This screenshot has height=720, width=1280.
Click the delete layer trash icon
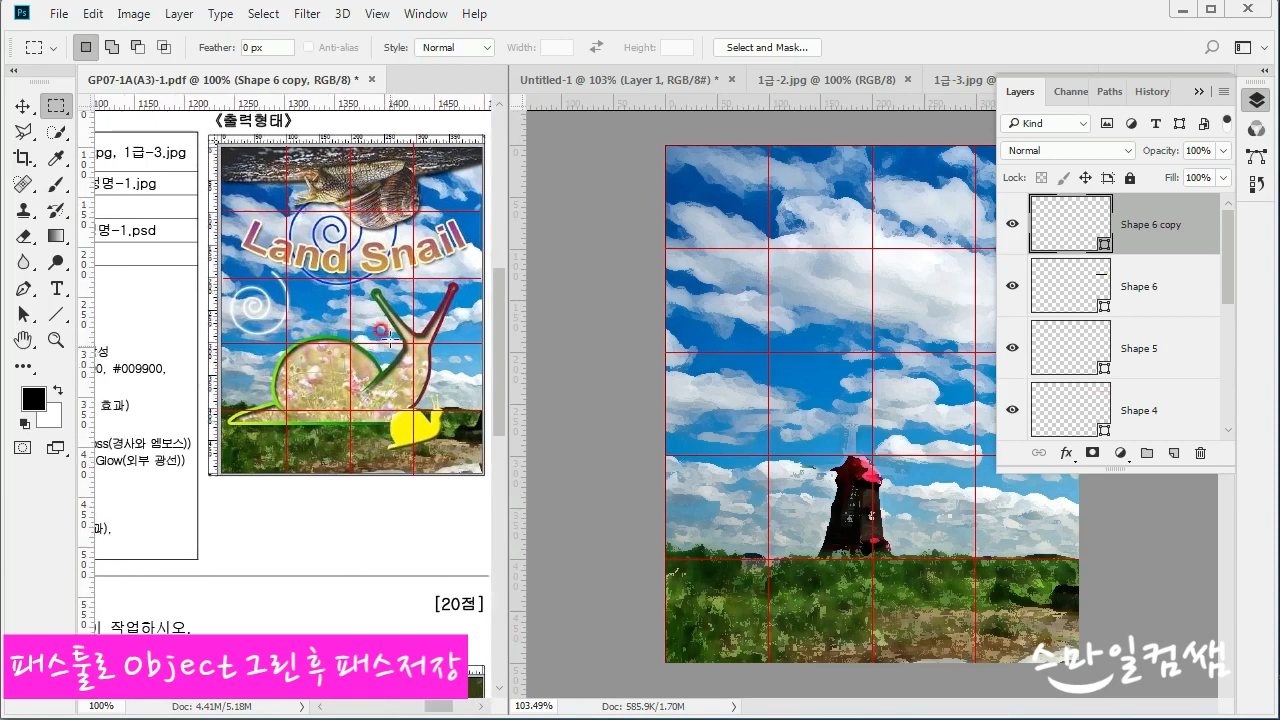pos(1200,453)
